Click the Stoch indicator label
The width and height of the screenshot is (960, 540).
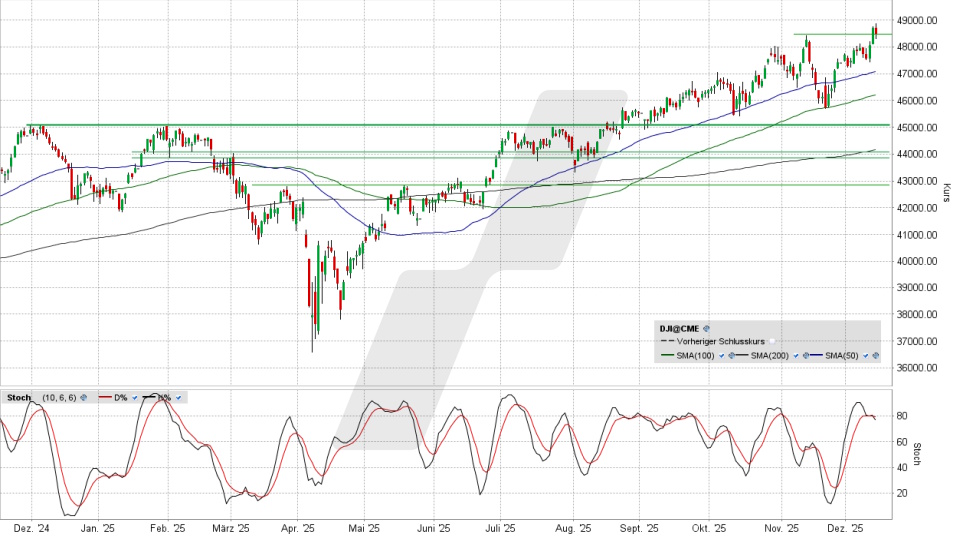click(19, 398)
